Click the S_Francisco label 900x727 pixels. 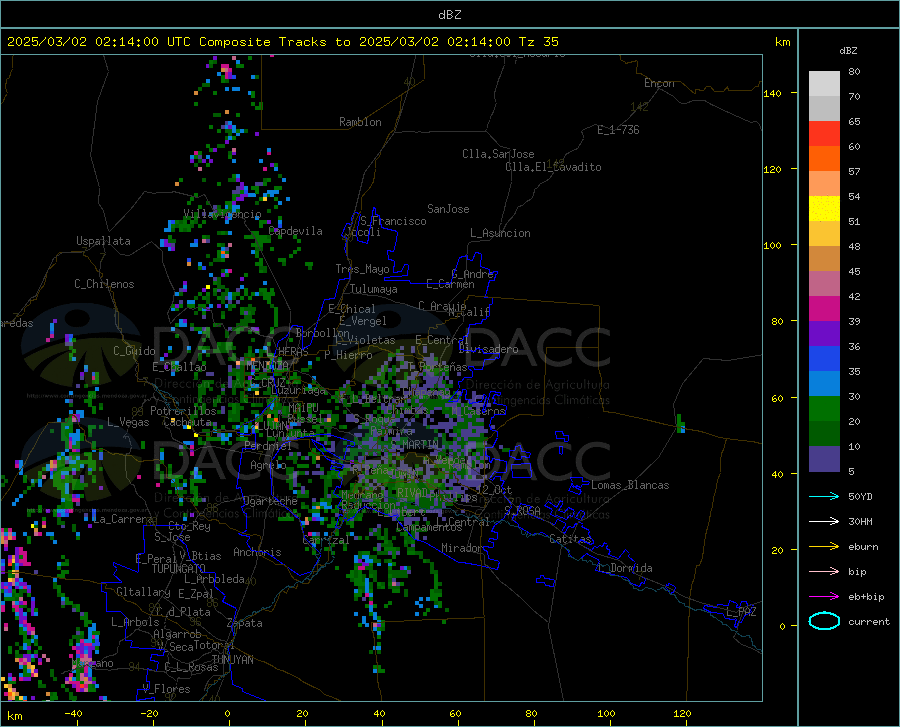[393, 221]
